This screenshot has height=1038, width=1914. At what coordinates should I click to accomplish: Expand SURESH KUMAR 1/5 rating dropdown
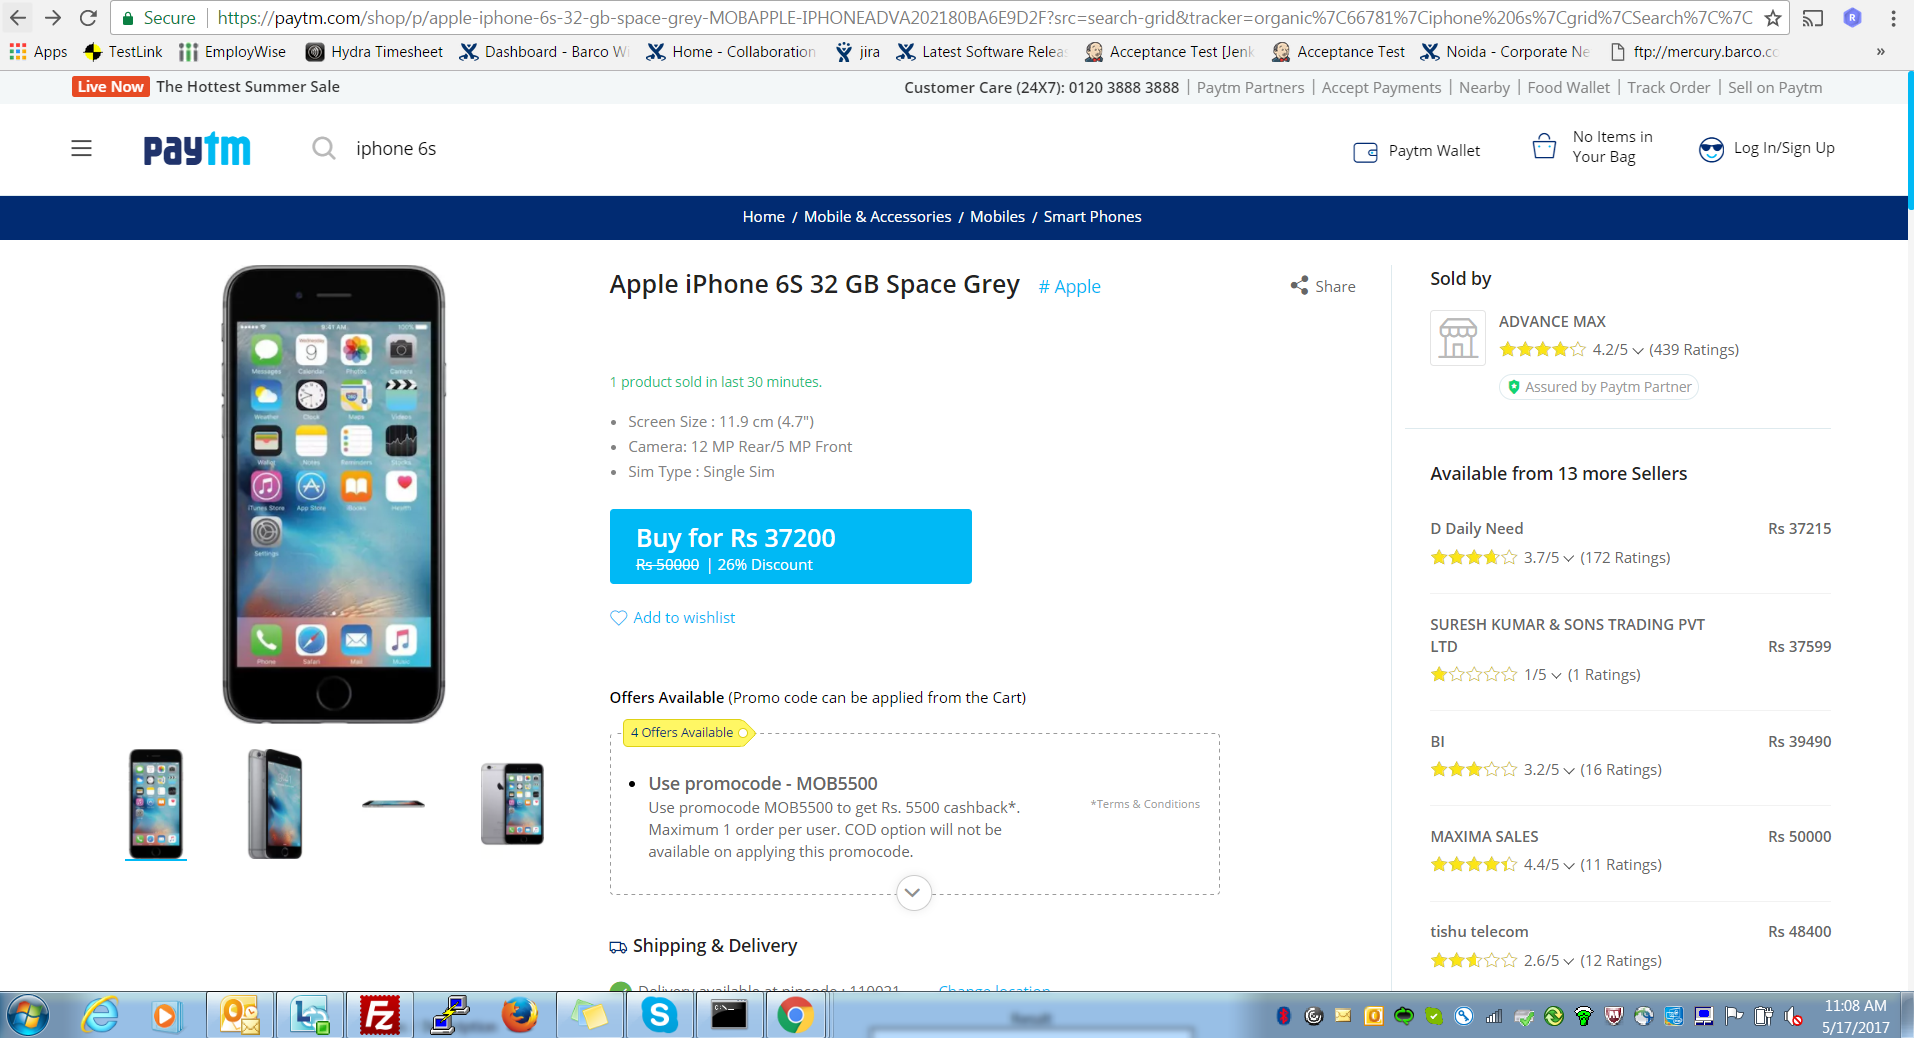1556,675
